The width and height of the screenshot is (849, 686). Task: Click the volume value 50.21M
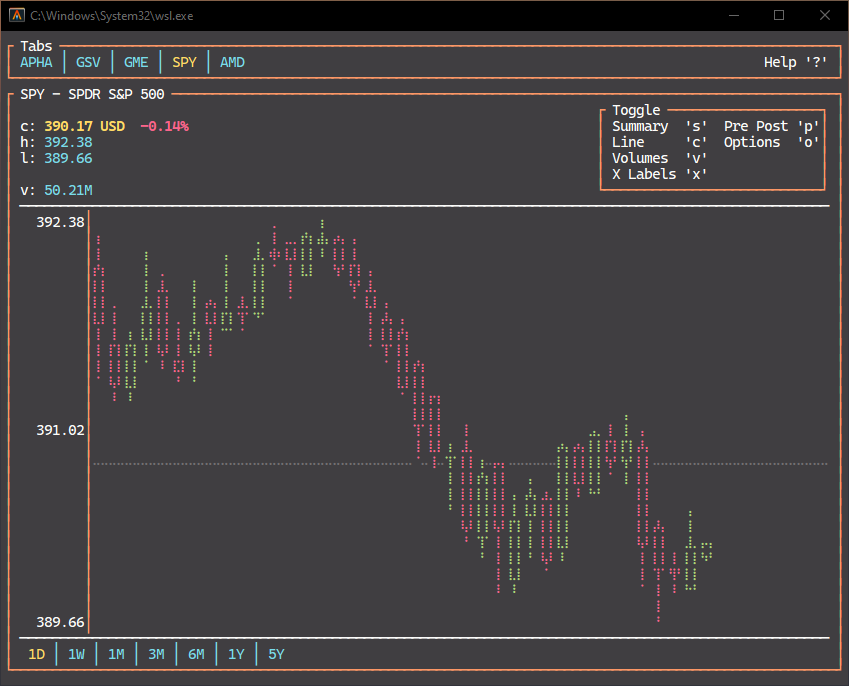pyautogui.click(x=68, y=190)
